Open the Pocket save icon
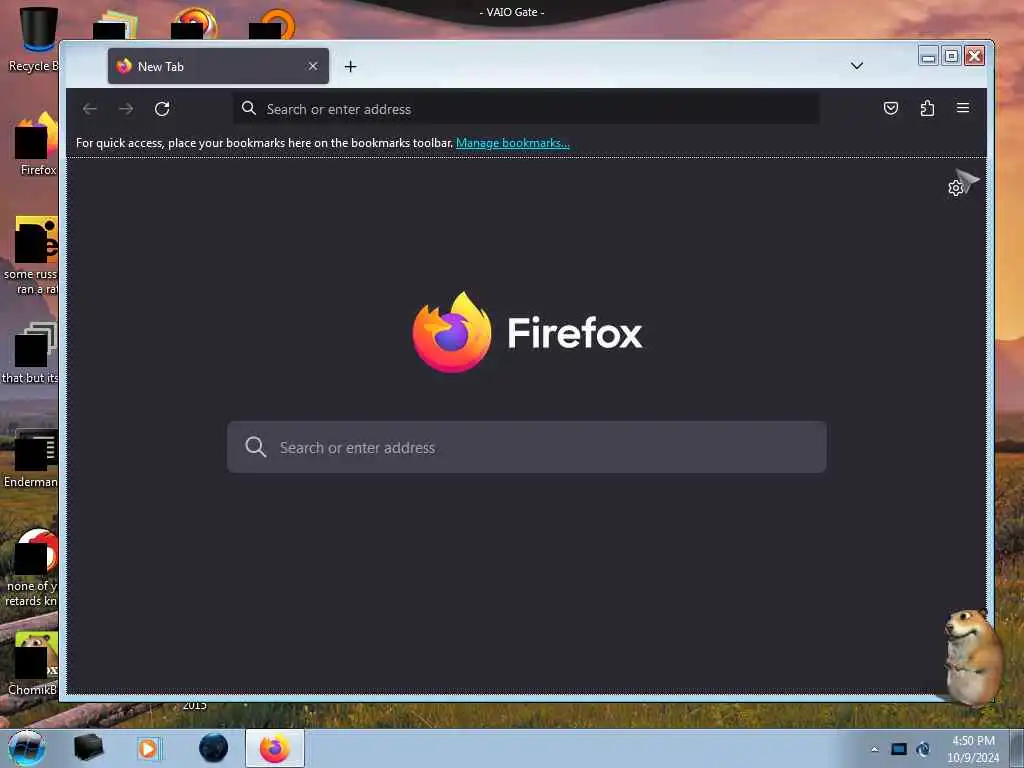 (891, 108)
